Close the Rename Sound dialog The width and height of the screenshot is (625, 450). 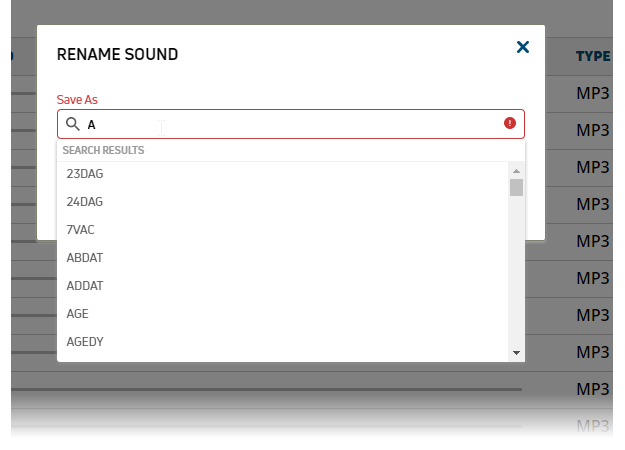522,47
